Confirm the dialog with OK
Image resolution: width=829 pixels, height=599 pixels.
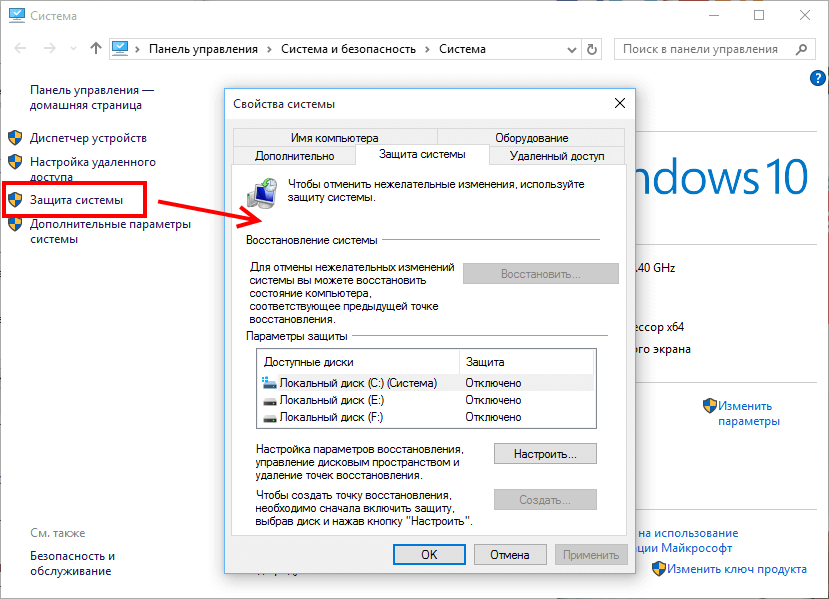[x=429, y=554]
